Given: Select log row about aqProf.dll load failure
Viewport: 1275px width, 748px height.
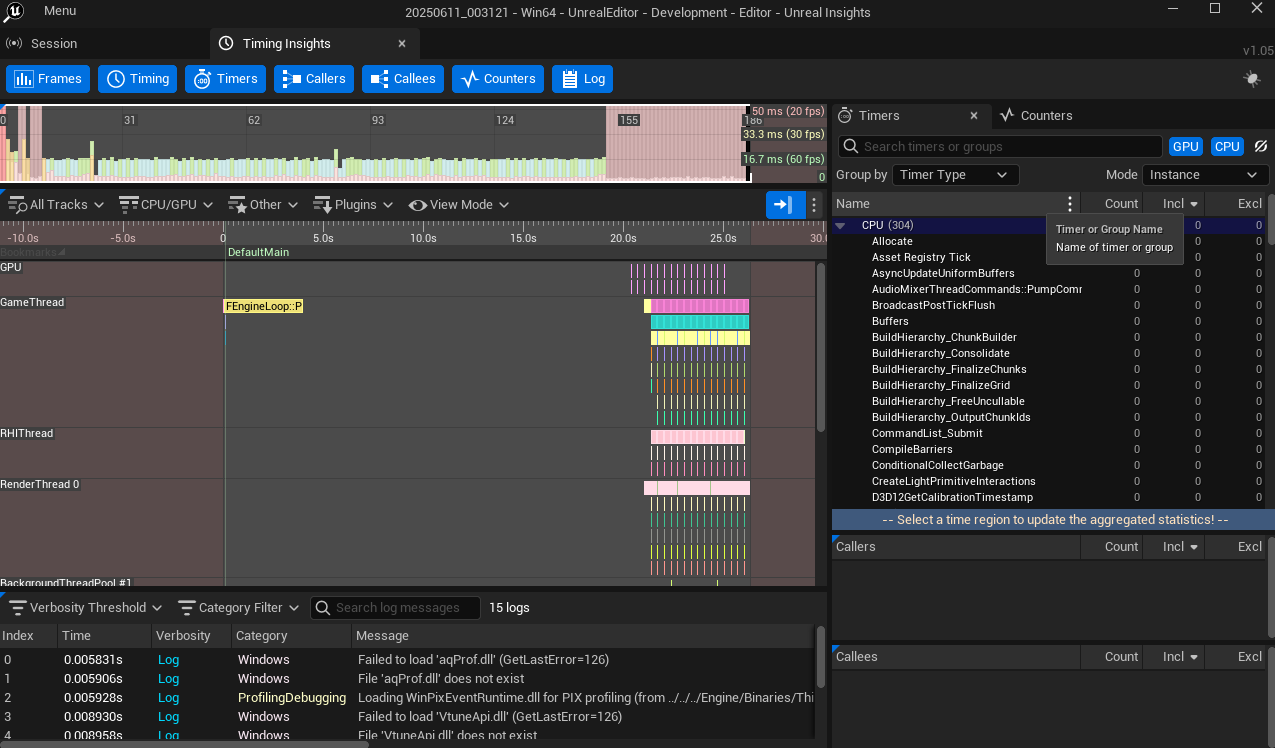Looking at the screenshot, I should point(406,660).
